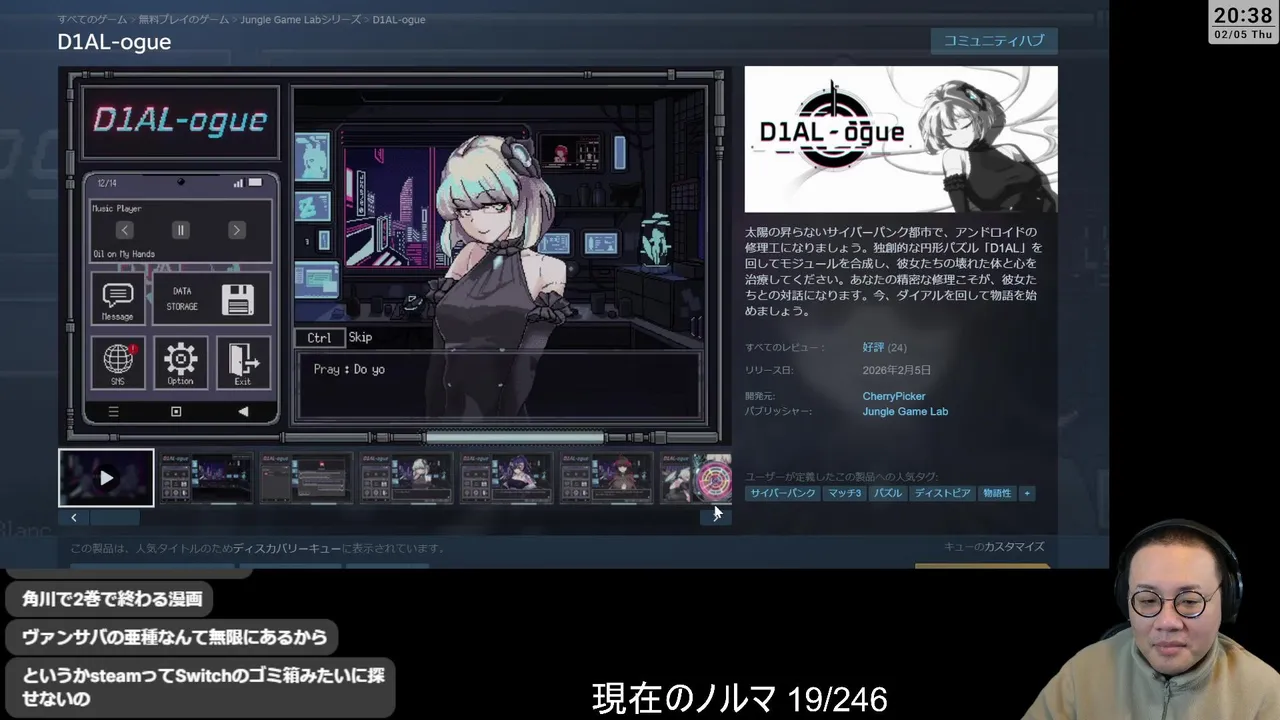Open developer CherryPicker link
The image size is (1280, 720).
coord(894,396)
